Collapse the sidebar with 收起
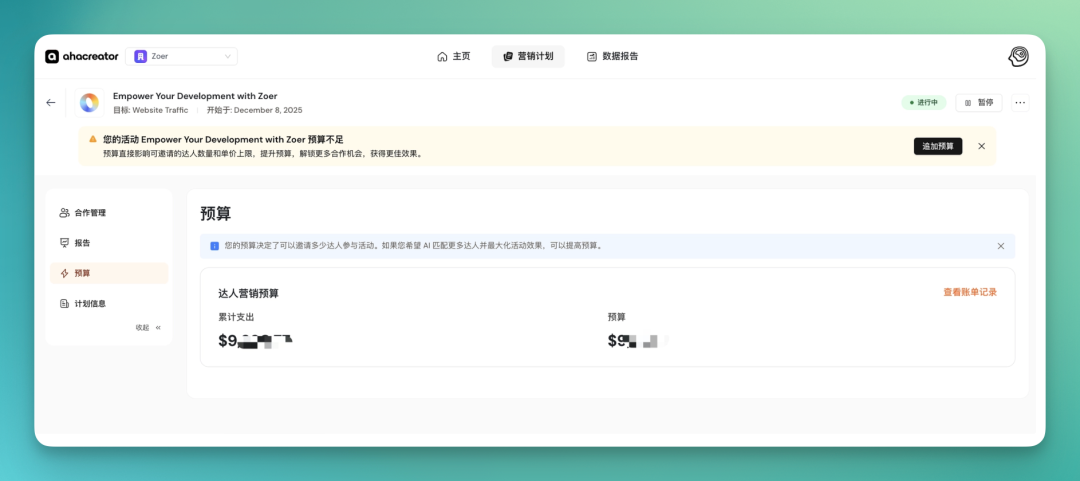 (148, 328)
